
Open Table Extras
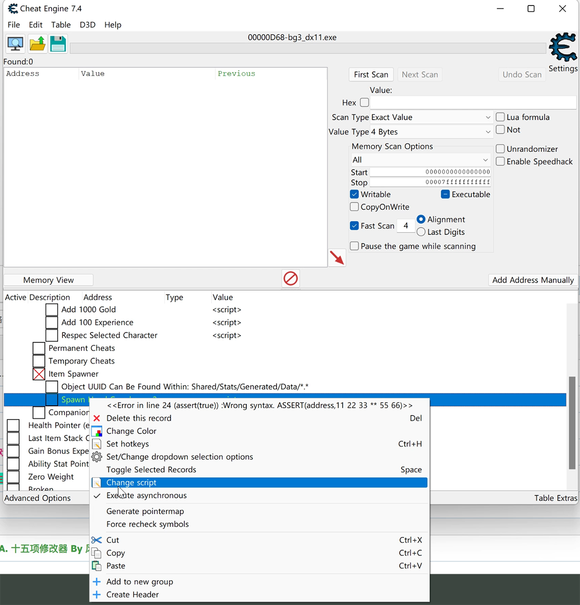click(x=556, y=498)
